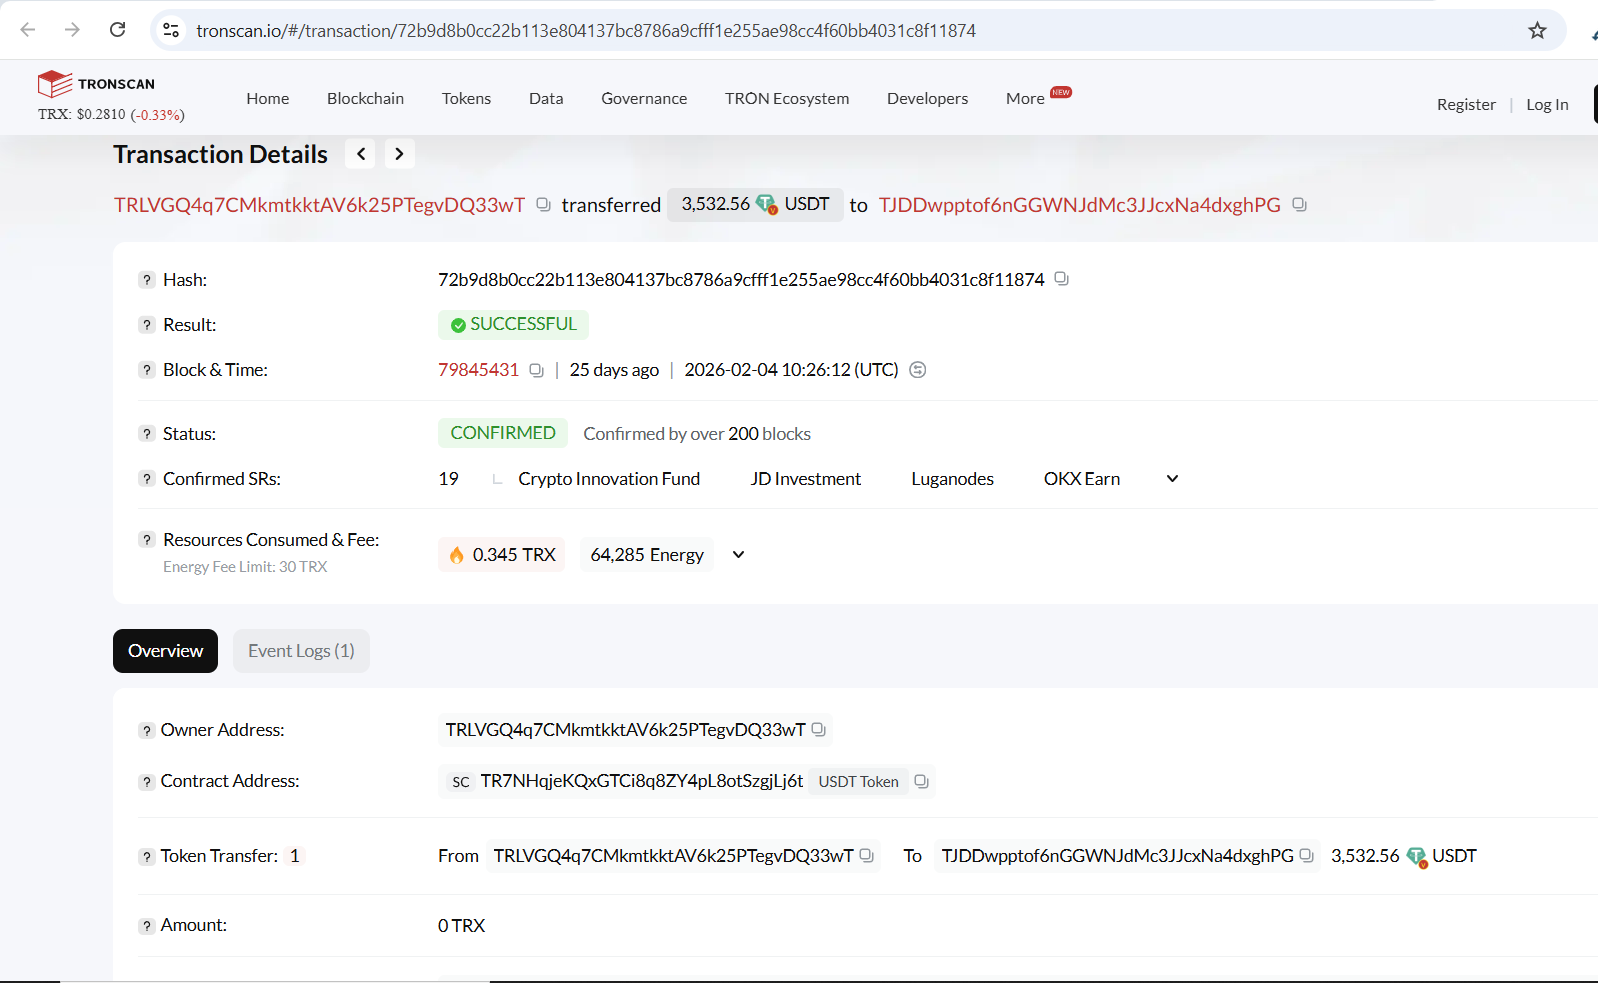Copy sender address in the transfer header
This screenshot has height=983, width=1598.
click(543, 205)
